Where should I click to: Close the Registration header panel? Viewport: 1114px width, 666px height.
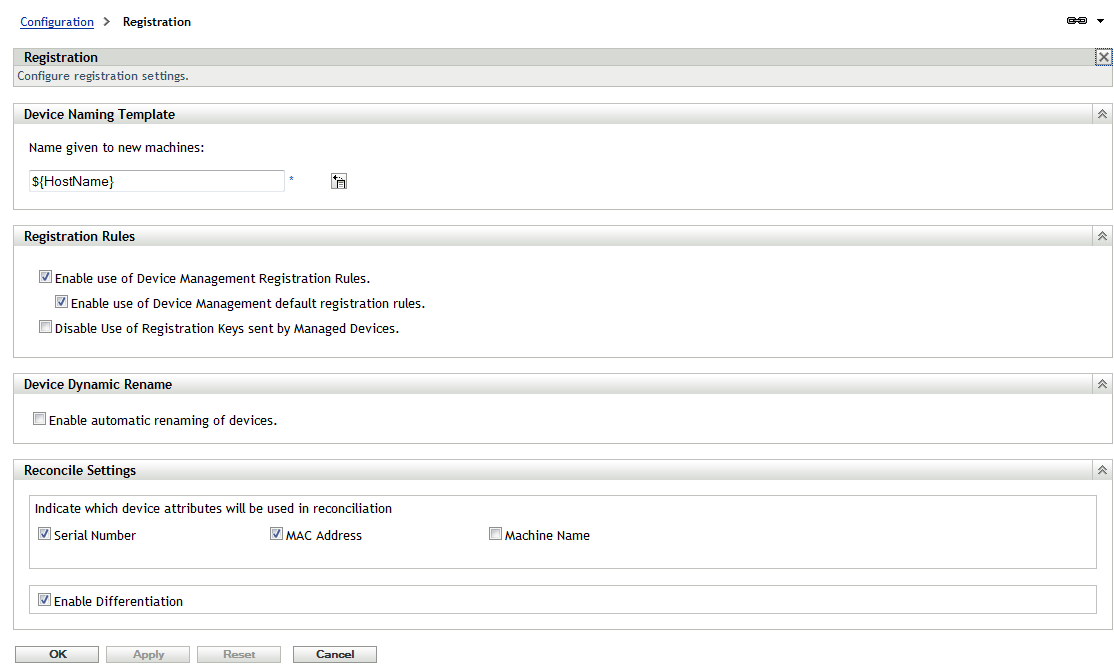[1103, 57]
